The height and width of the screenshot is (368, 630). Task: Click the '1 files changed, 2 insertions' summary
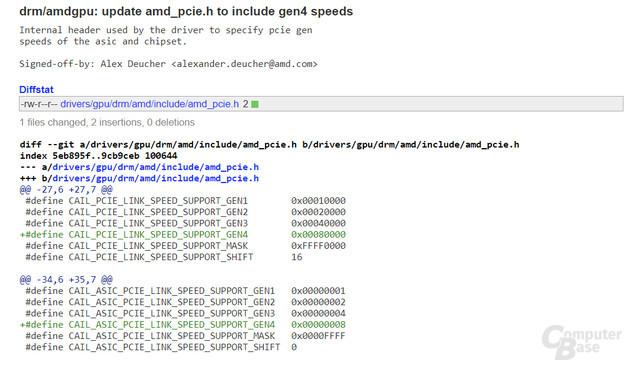click(x=107, y=123)
